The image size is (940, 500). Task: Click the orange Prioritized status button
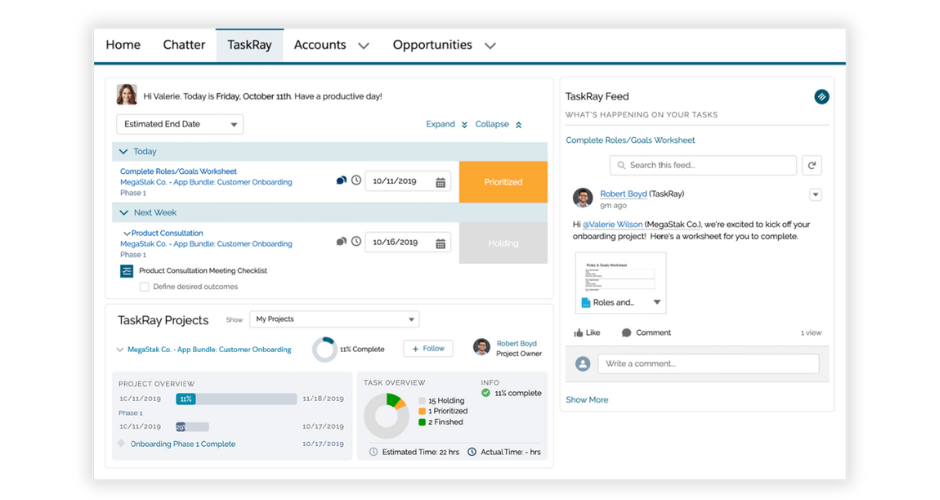[504, 182]
